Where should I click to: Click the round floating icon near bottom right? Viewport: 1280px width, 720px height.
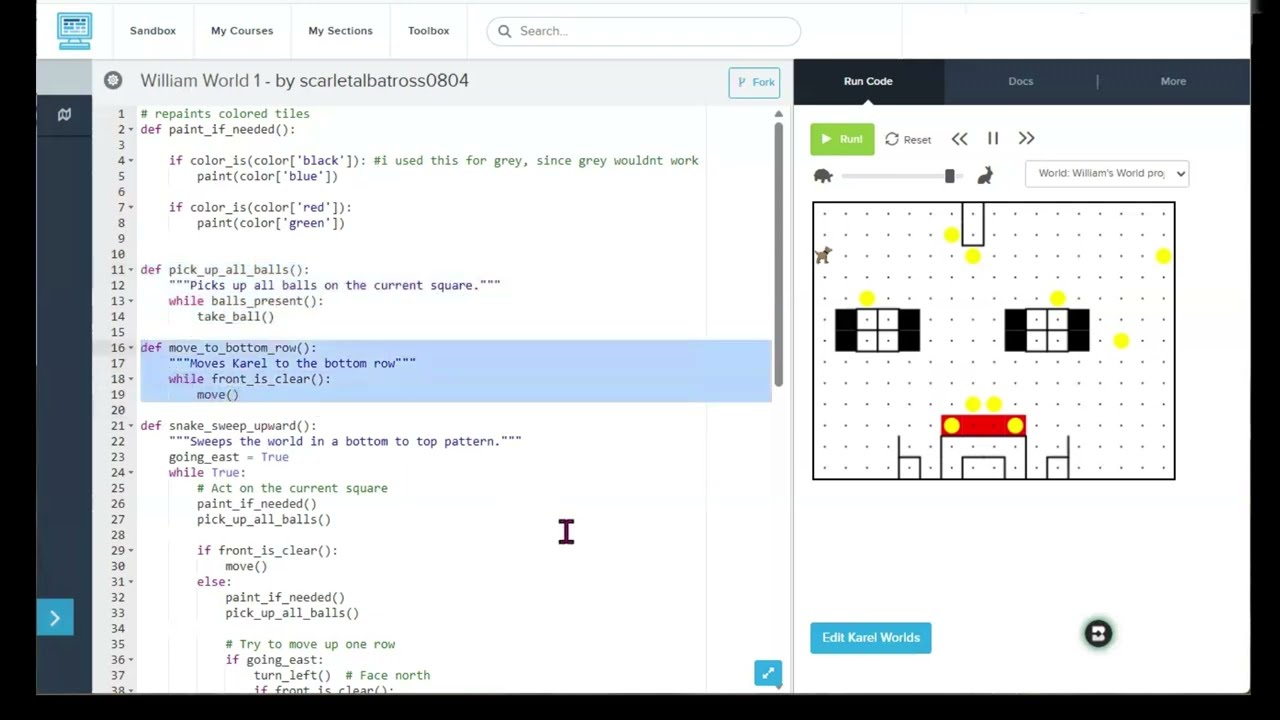1098,634
